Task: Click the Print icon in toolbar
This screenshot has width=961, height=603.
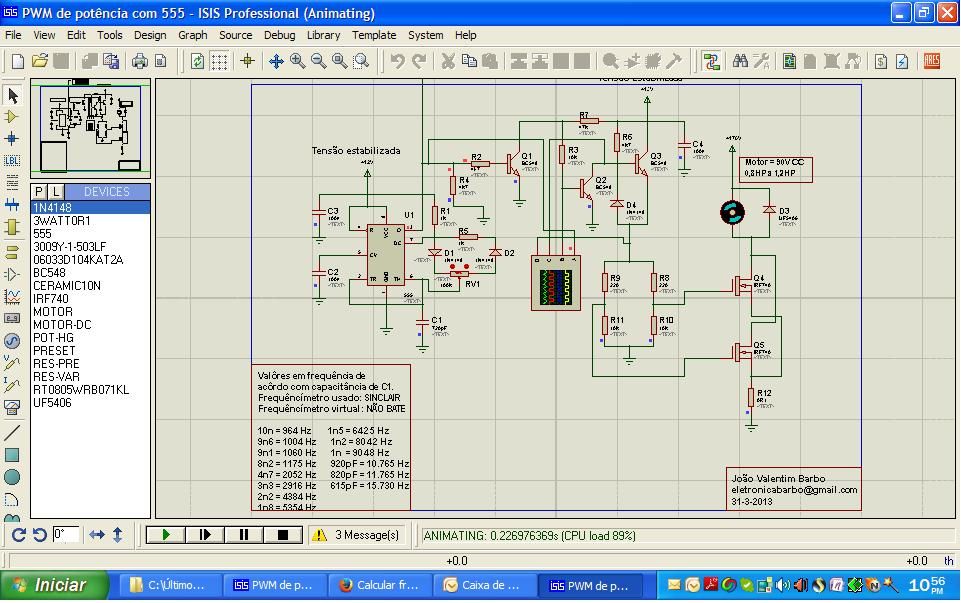Action: click(x=140, y=61)
